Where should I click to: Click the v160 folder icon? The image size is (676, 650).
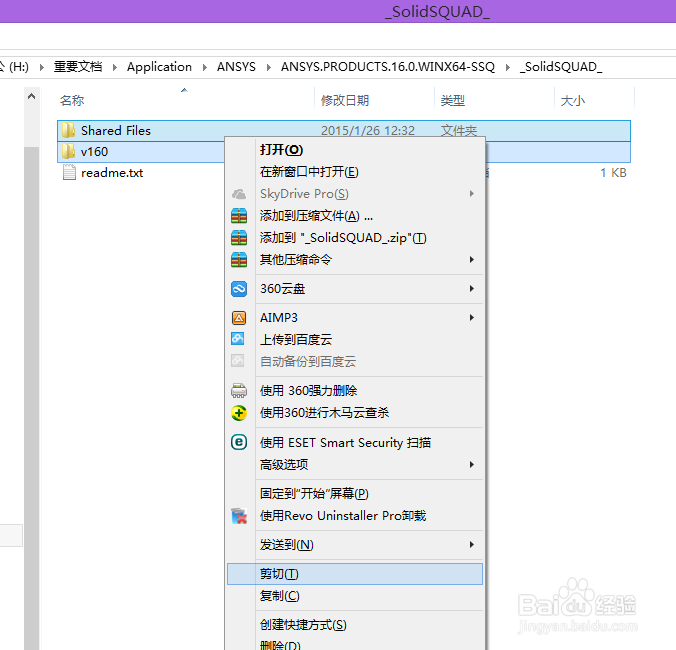(68, 151)
